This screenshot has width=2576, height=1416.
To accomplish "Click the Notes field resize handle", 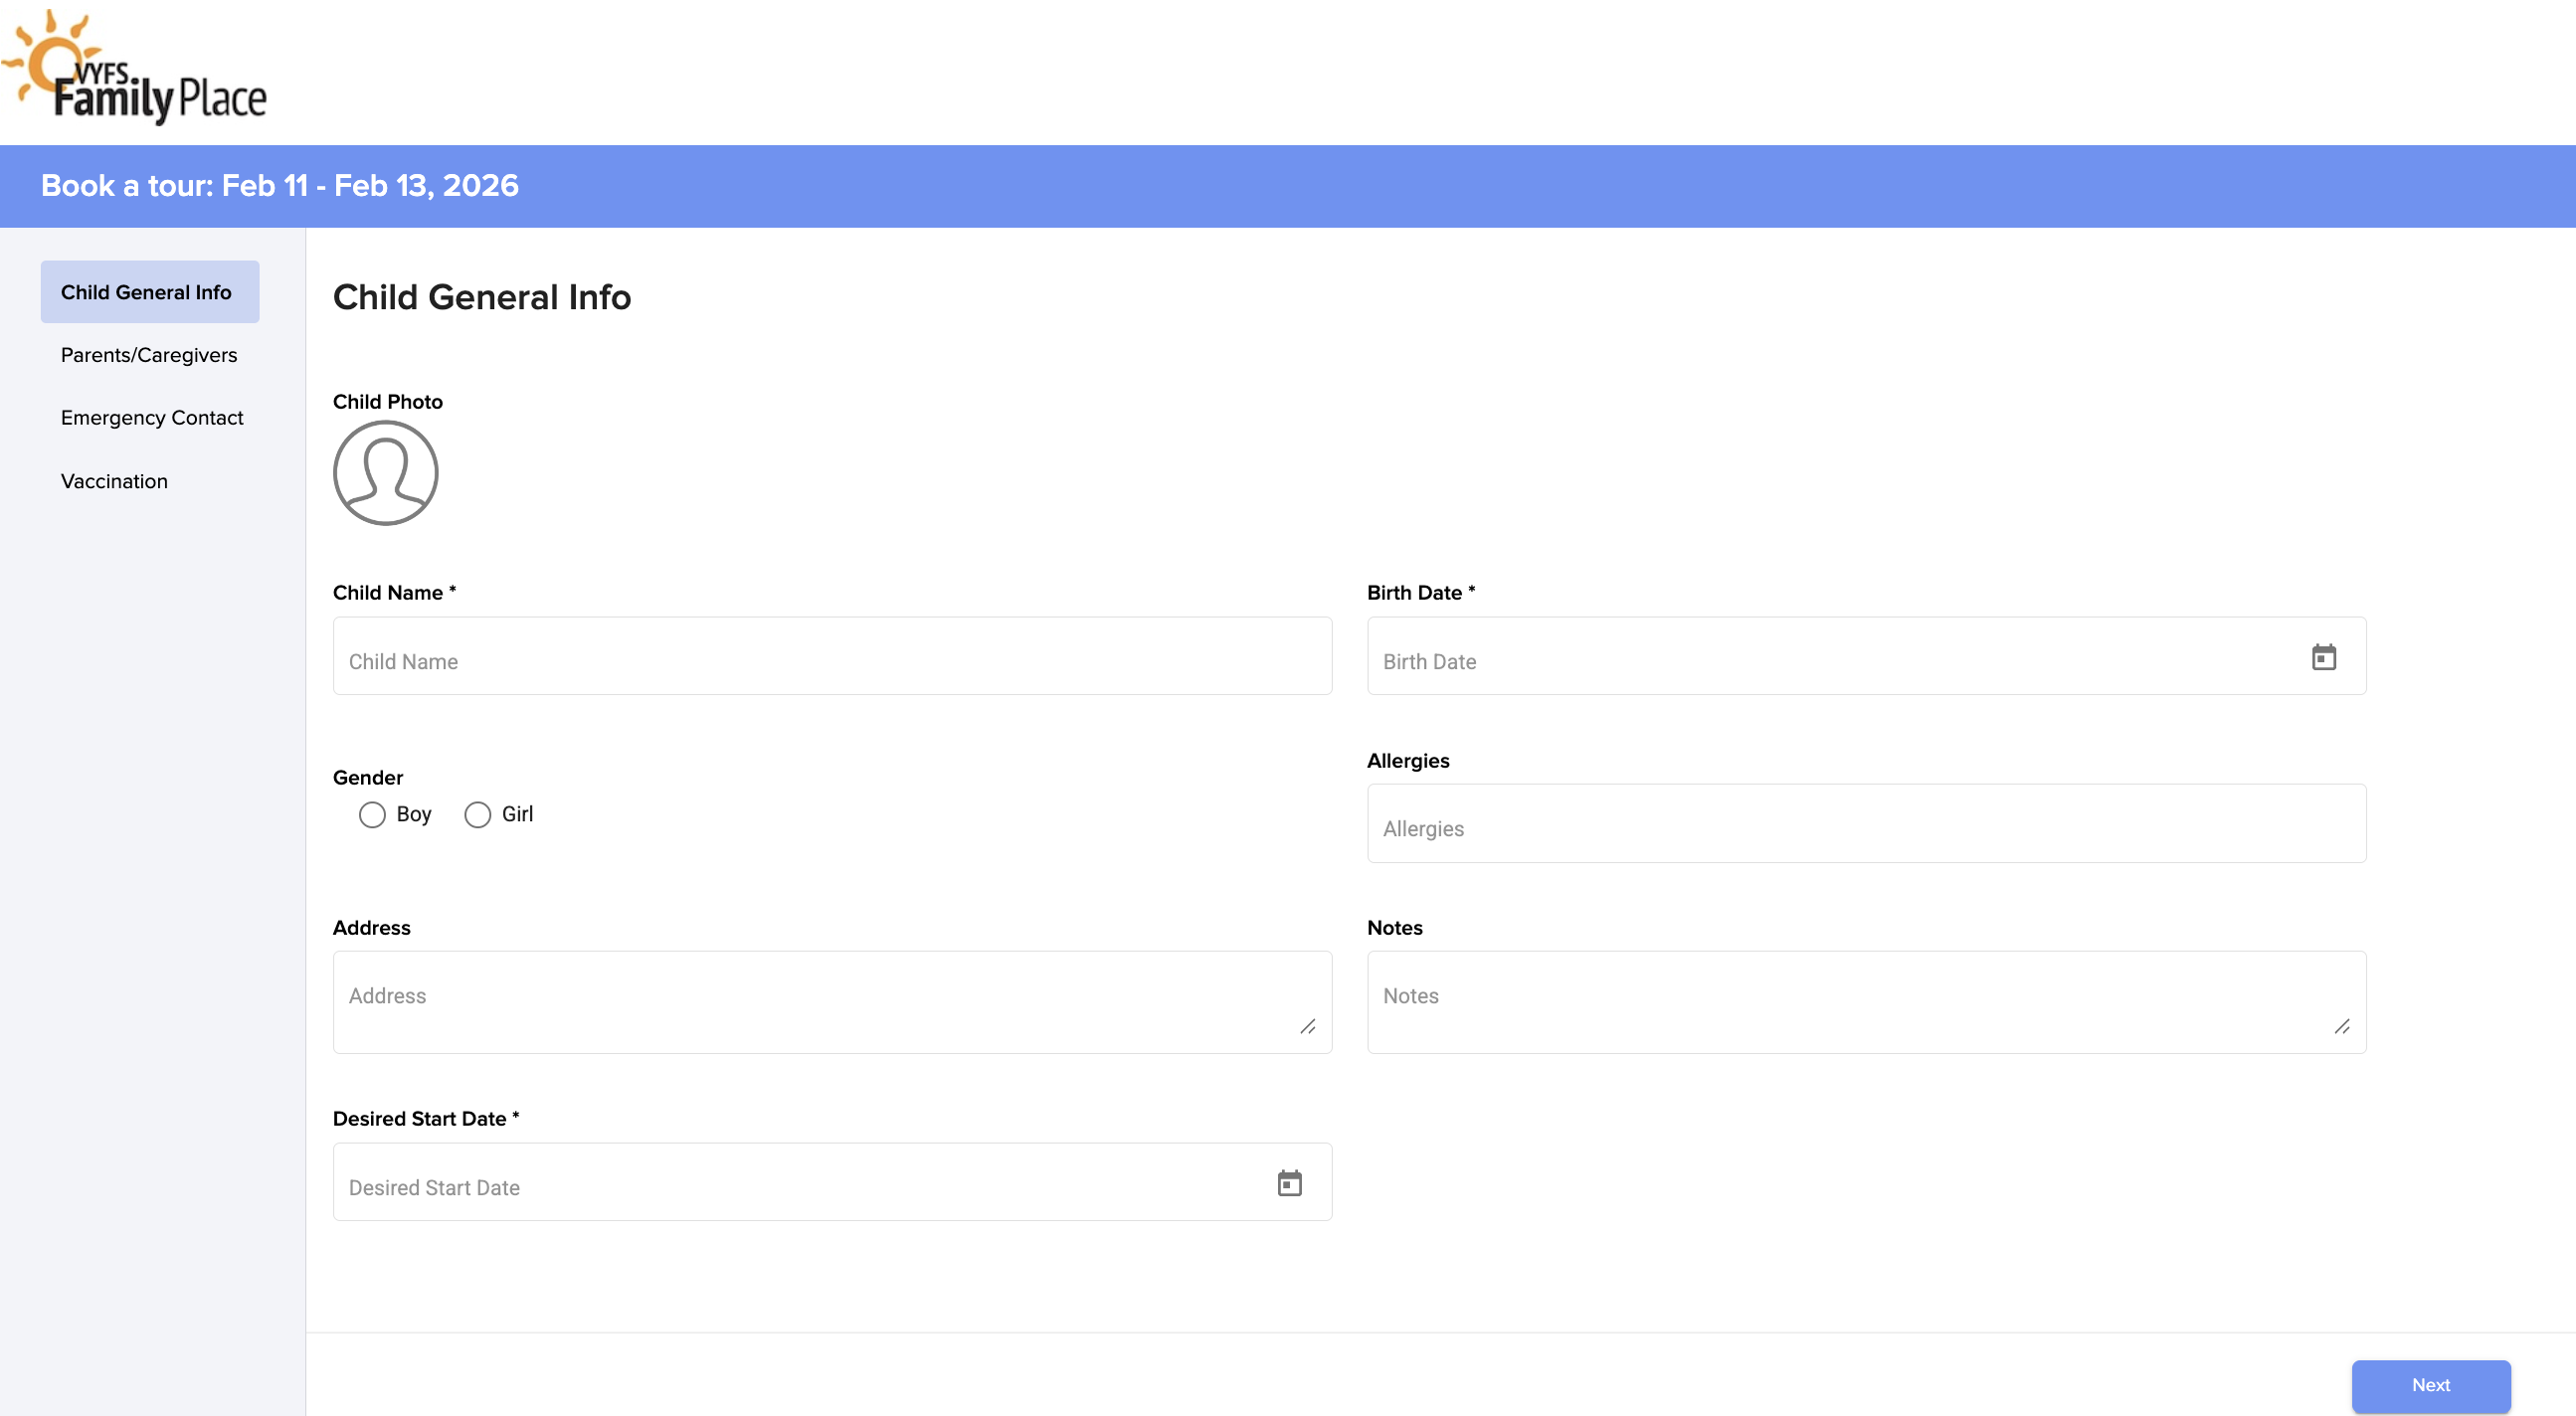I will pos(2341,1027).
